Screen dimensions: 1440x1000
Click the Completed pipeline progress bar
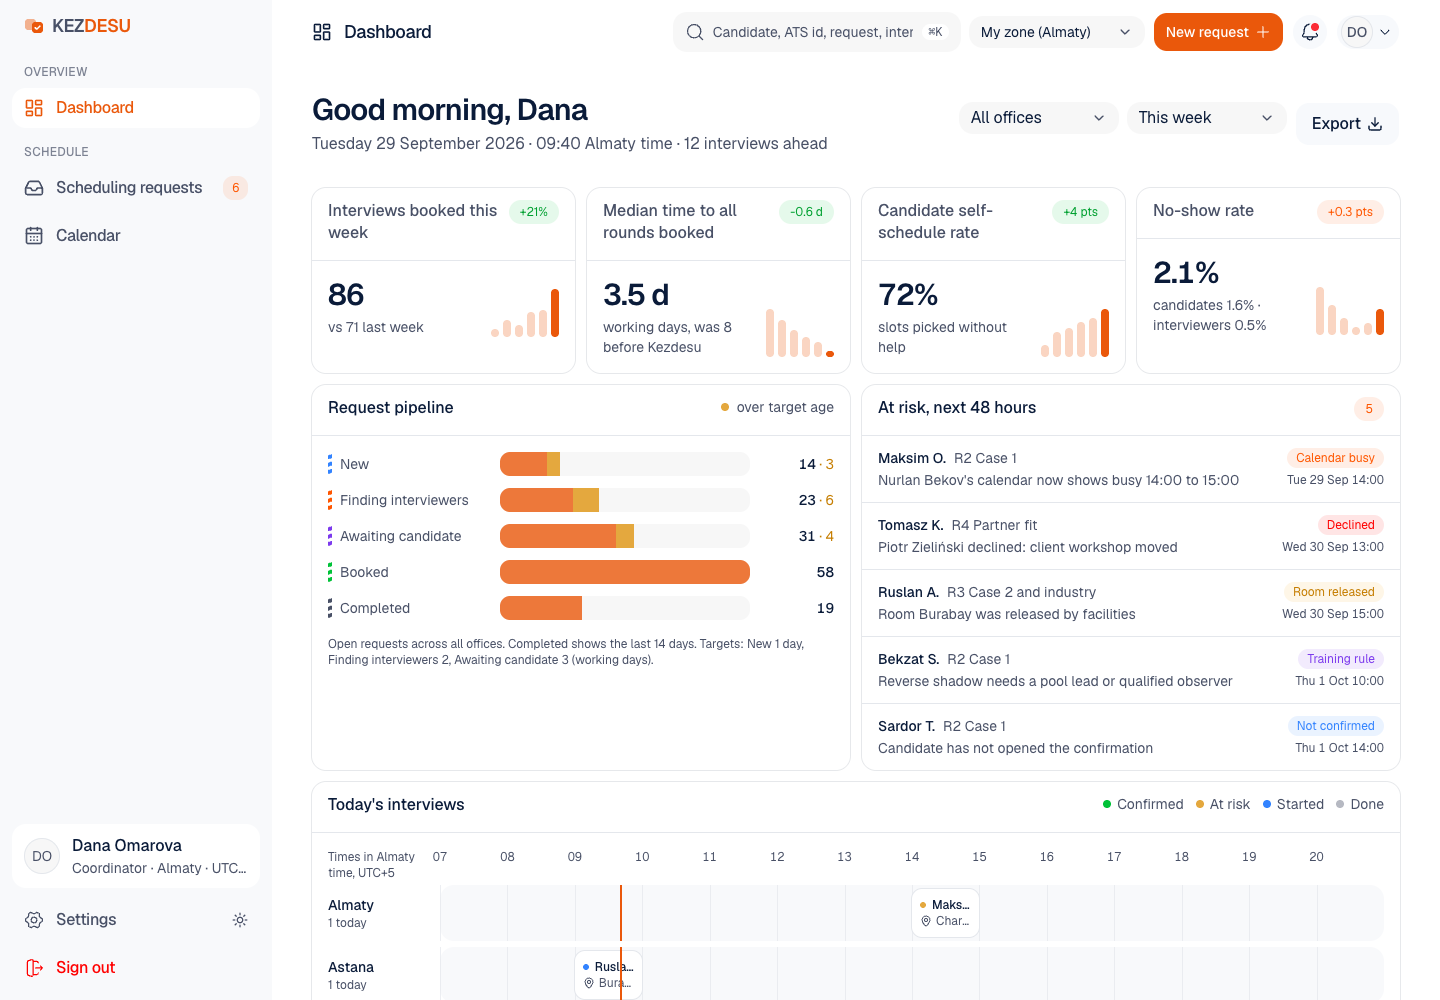(x=625, y=608)
